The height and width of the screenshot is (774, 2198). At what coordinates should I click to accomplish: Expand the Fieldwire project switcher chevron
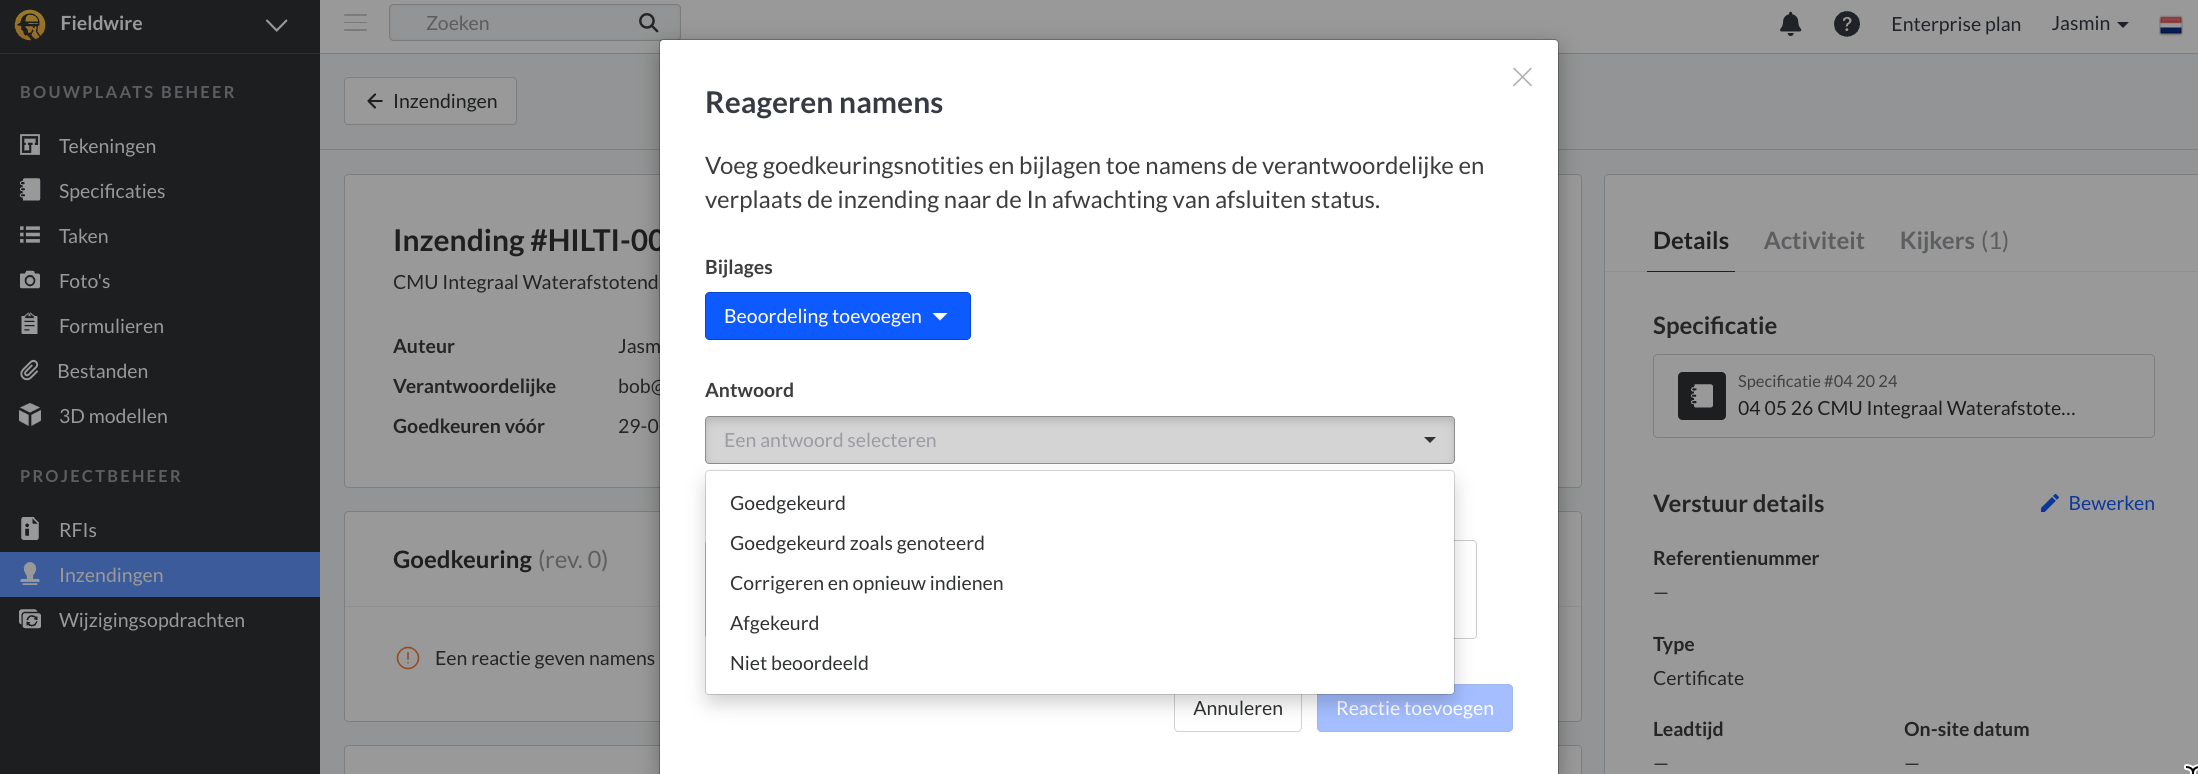[x=277, y=25]
